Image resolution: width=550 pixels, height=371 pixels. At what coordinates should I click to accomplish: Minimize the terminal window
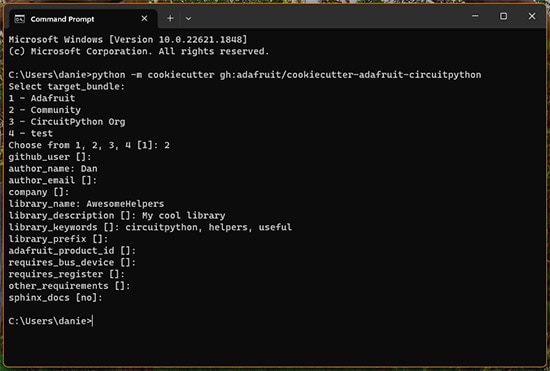pyautogui.click(x=475, y=16)
